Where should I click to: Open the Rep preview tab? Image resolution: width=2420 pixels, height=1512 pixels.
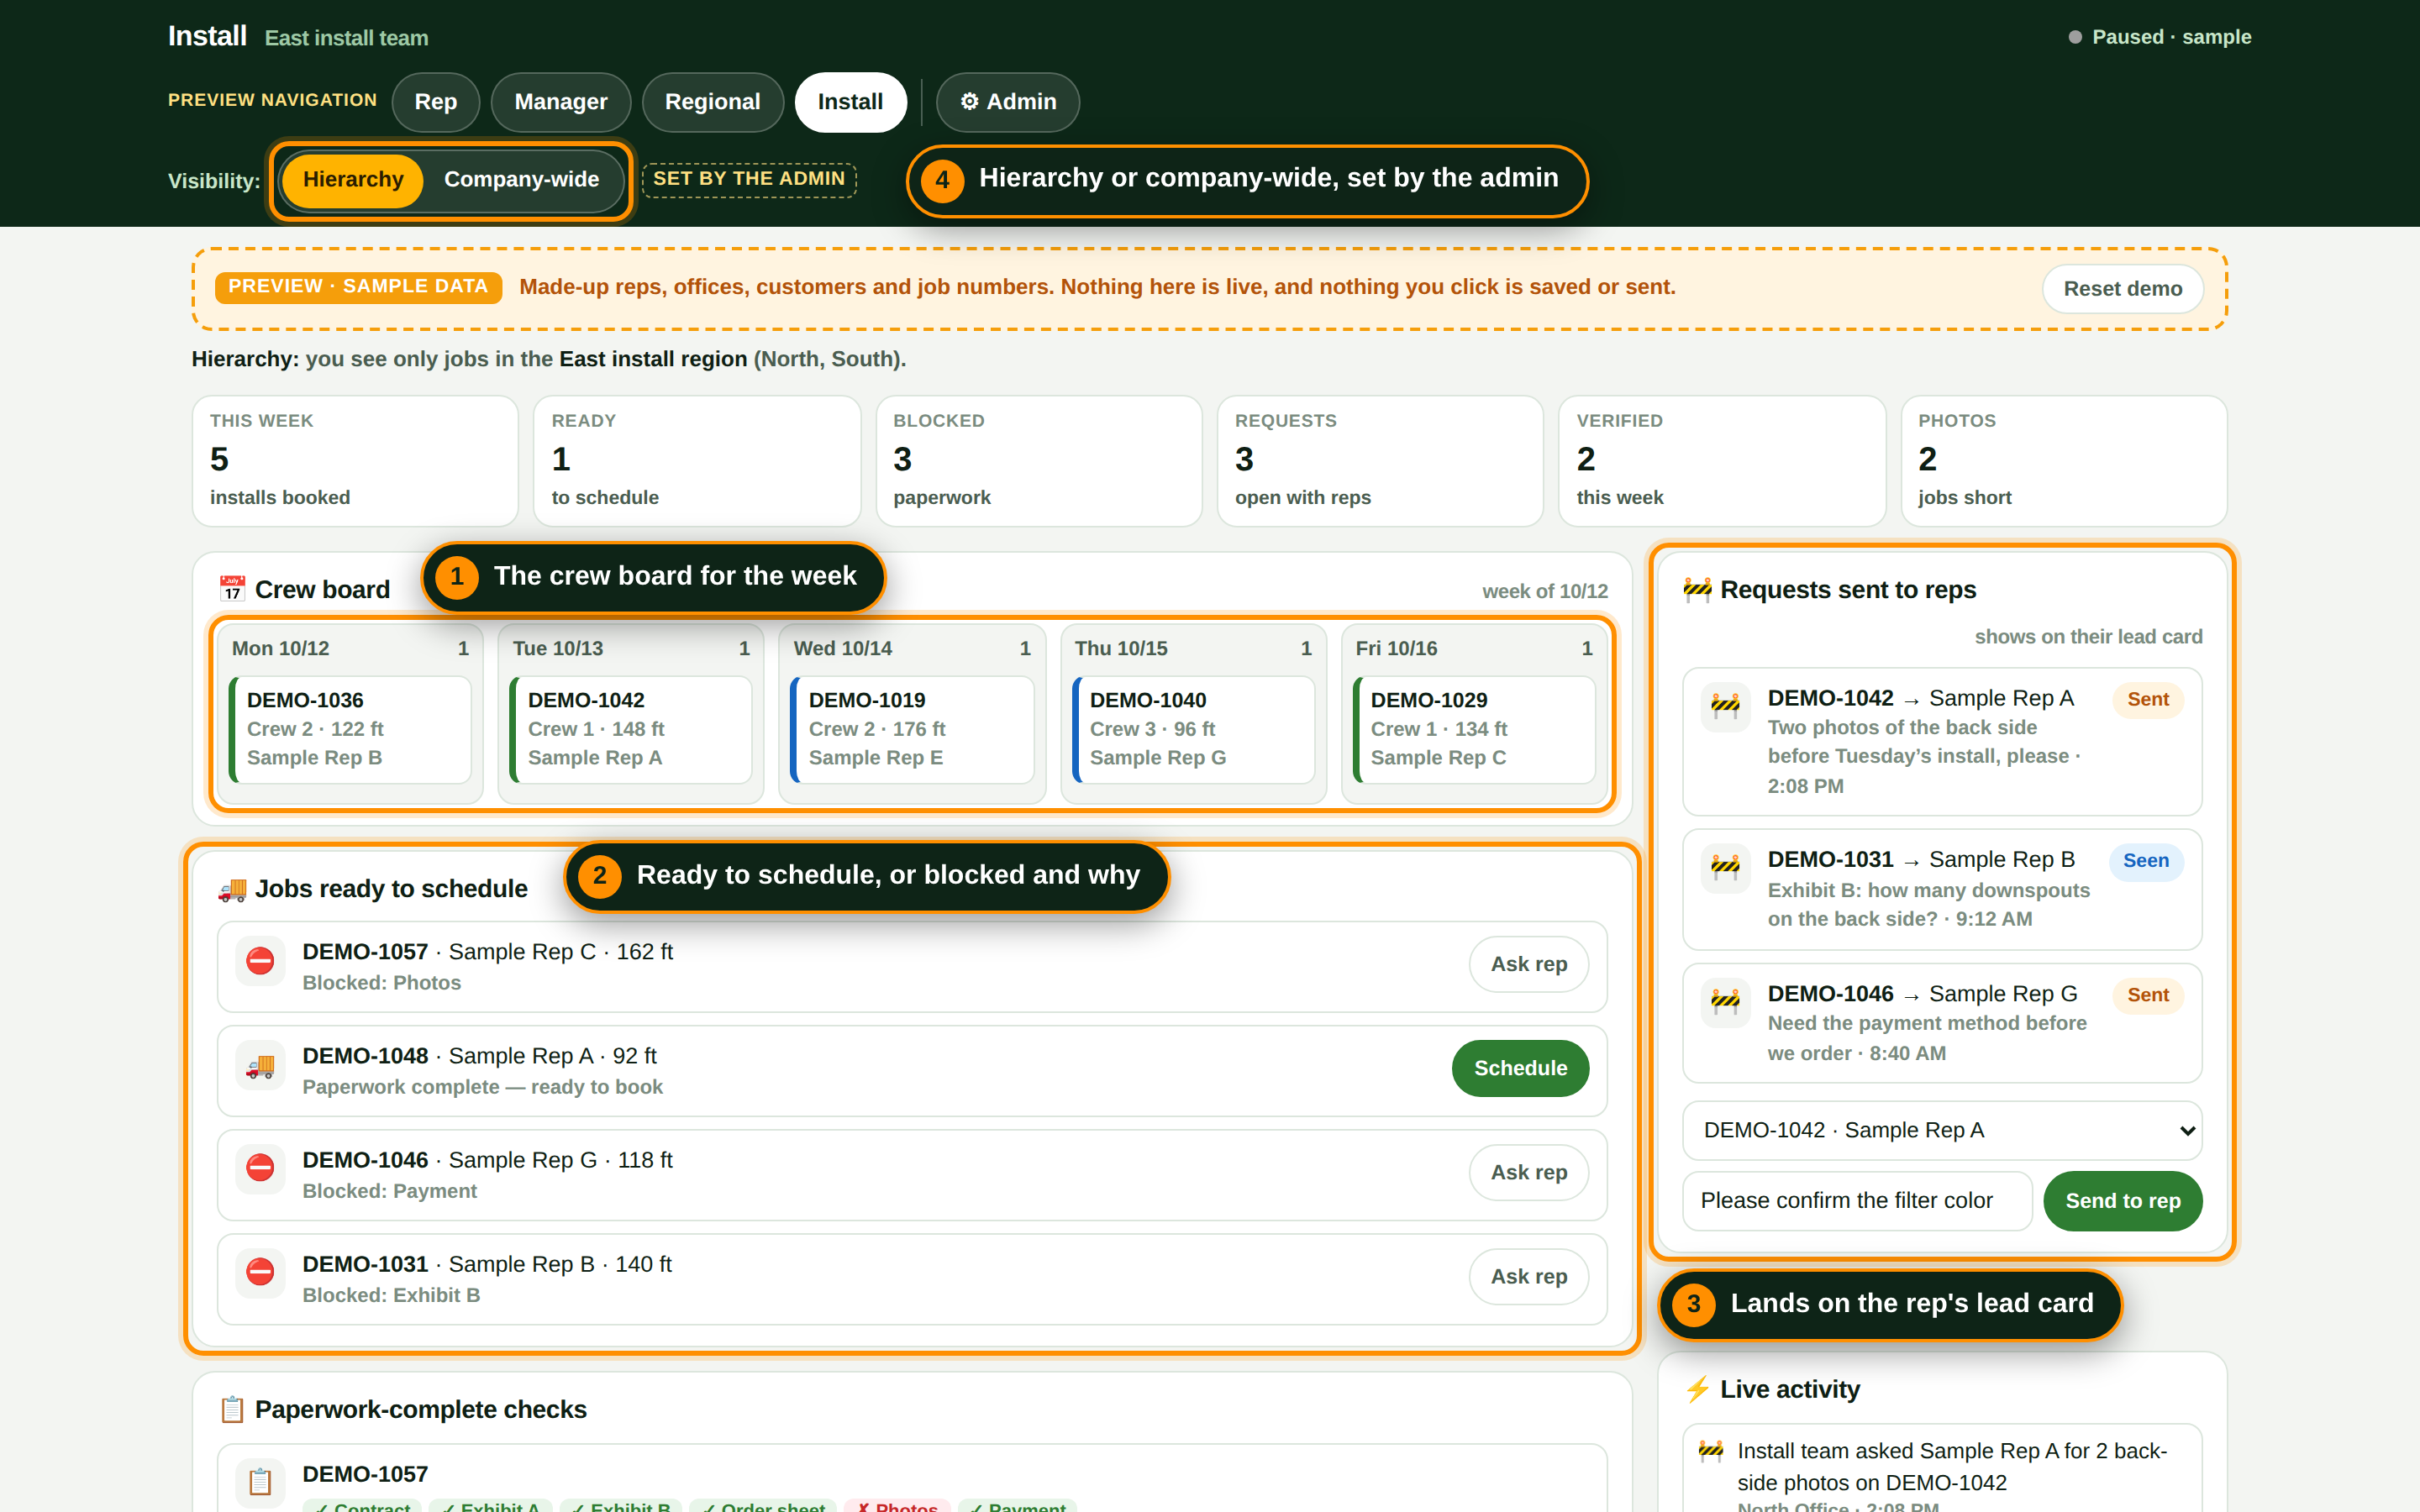pos(436,102)
